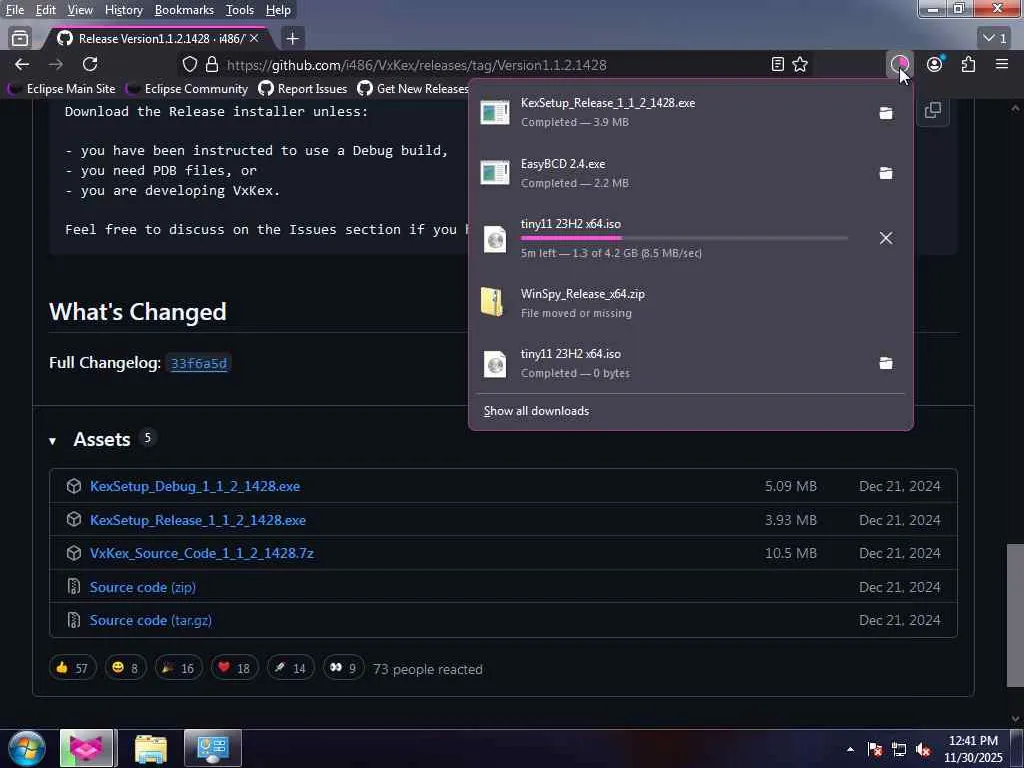Open Report Issues bookmark
The image size is (1024, 768).
pyautogui.click(x=303, y=88)
